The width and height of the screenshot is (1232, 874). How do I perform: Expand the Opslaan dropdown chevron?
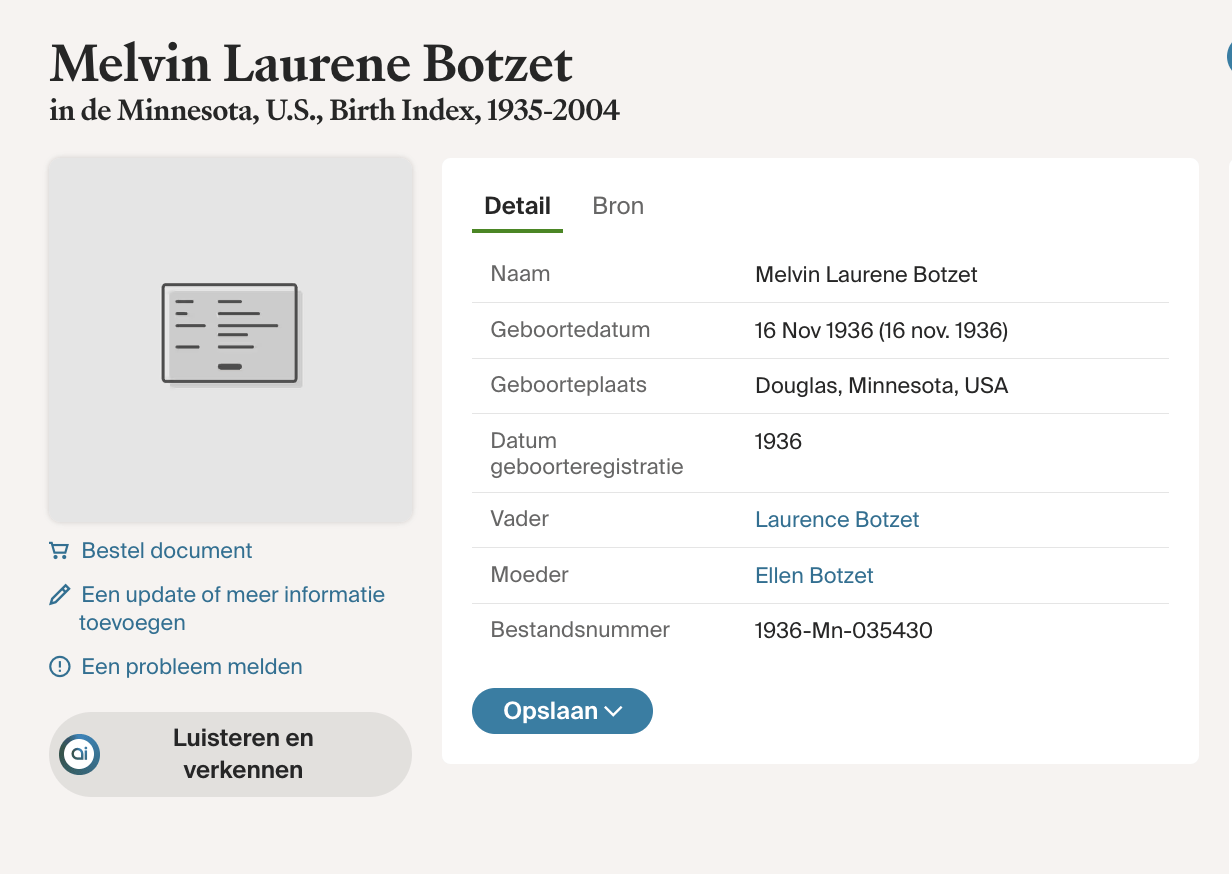(614, 712)
